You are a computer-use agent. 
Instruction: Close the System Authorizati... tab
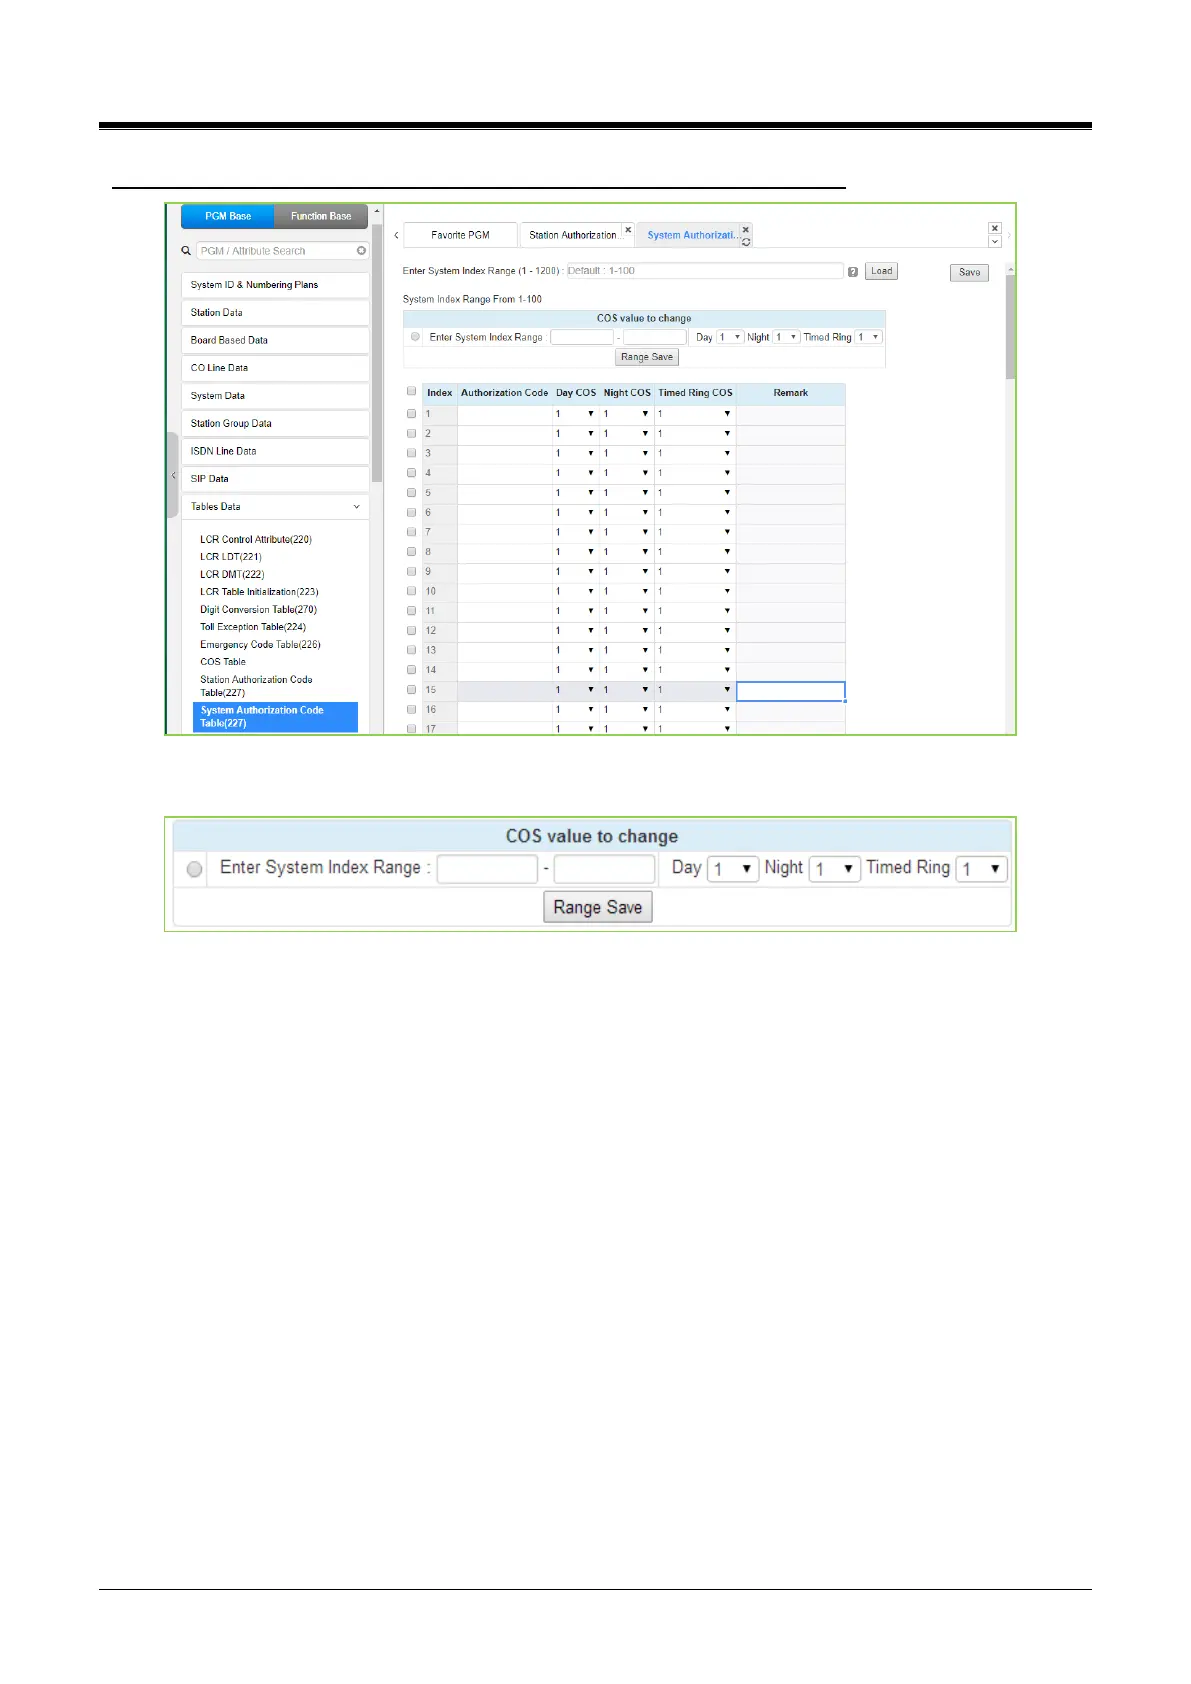pos(746,230)
